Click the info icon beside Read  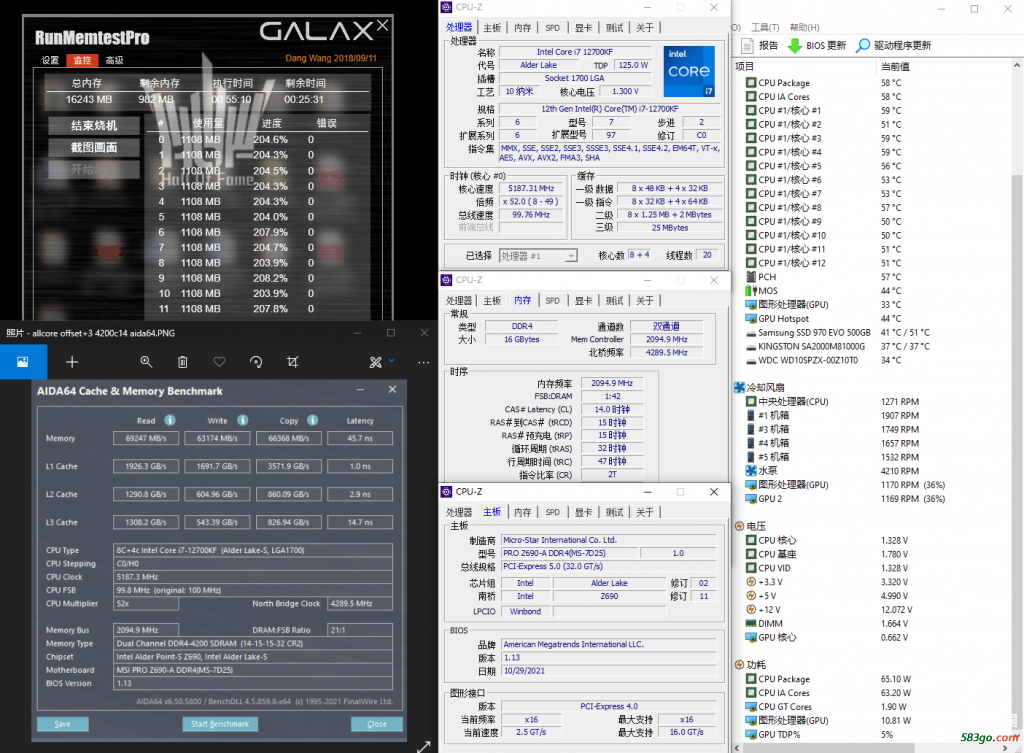170,420
